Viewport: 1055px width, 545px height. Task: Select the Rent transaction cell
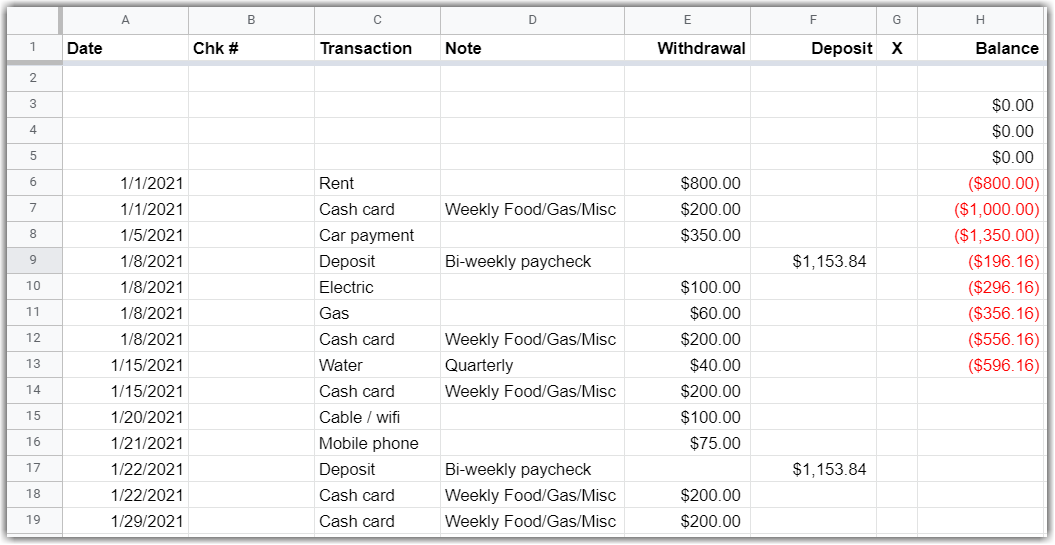377,183
